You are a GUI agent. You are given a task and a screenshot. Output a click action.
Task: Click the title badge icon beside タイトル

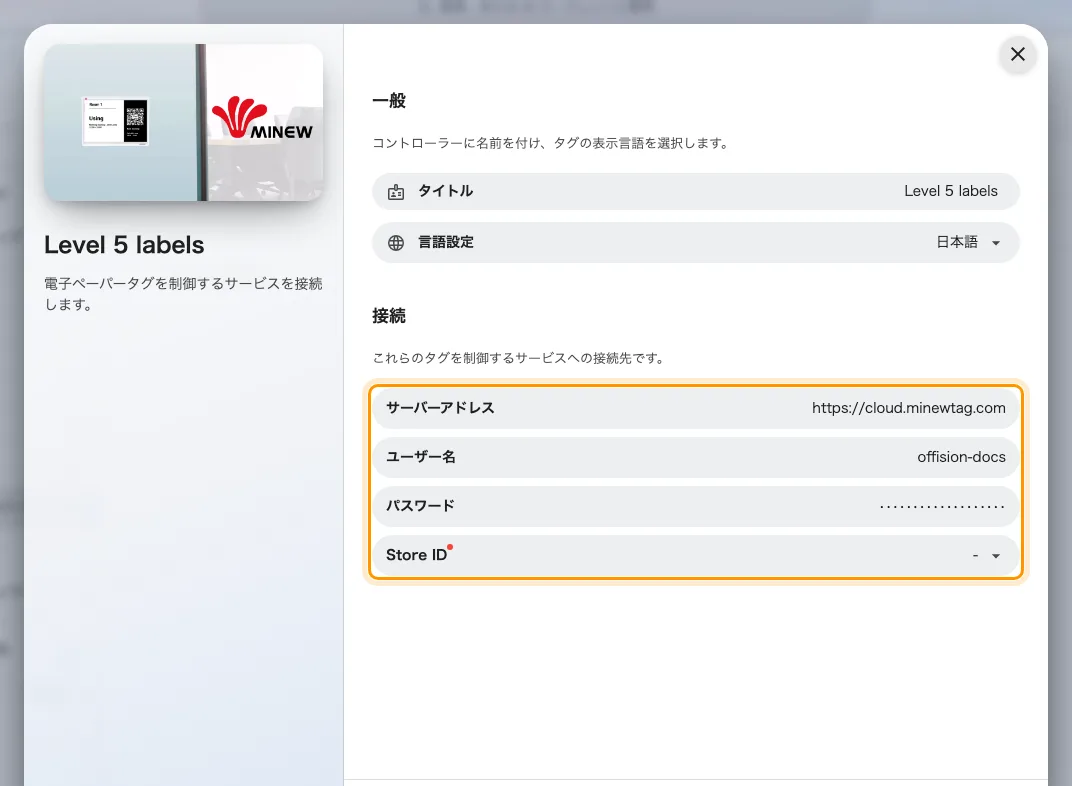[x=396, y=192]
